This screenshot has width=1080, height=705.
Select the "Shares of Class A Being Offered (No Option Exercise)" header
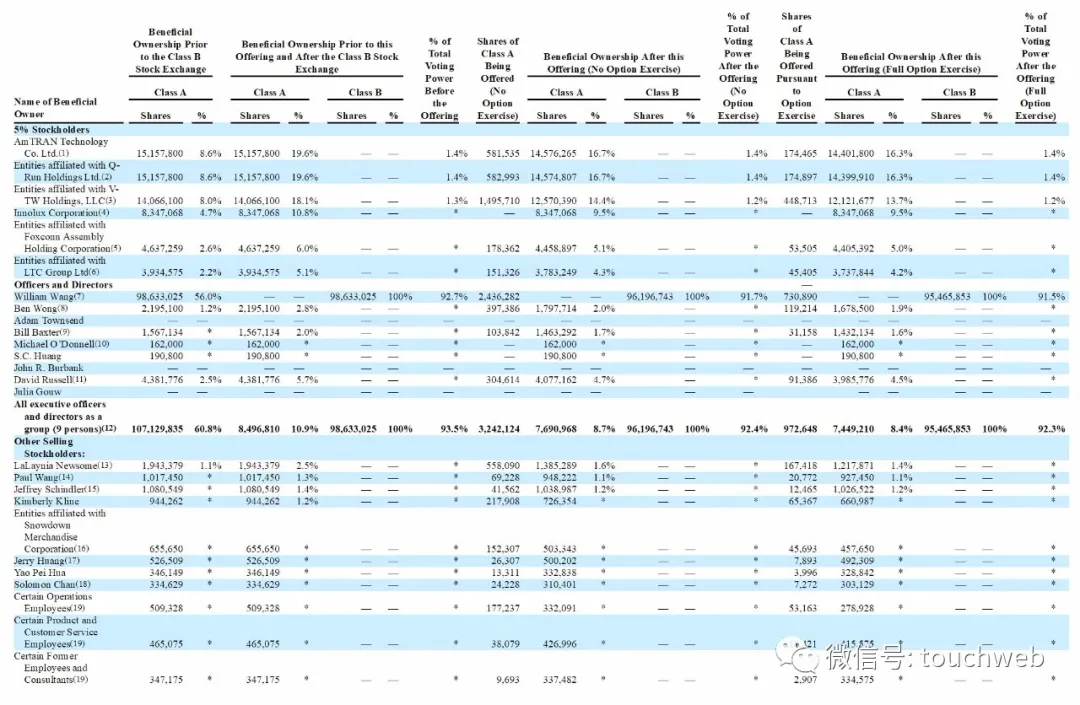[x=497, y=78]
